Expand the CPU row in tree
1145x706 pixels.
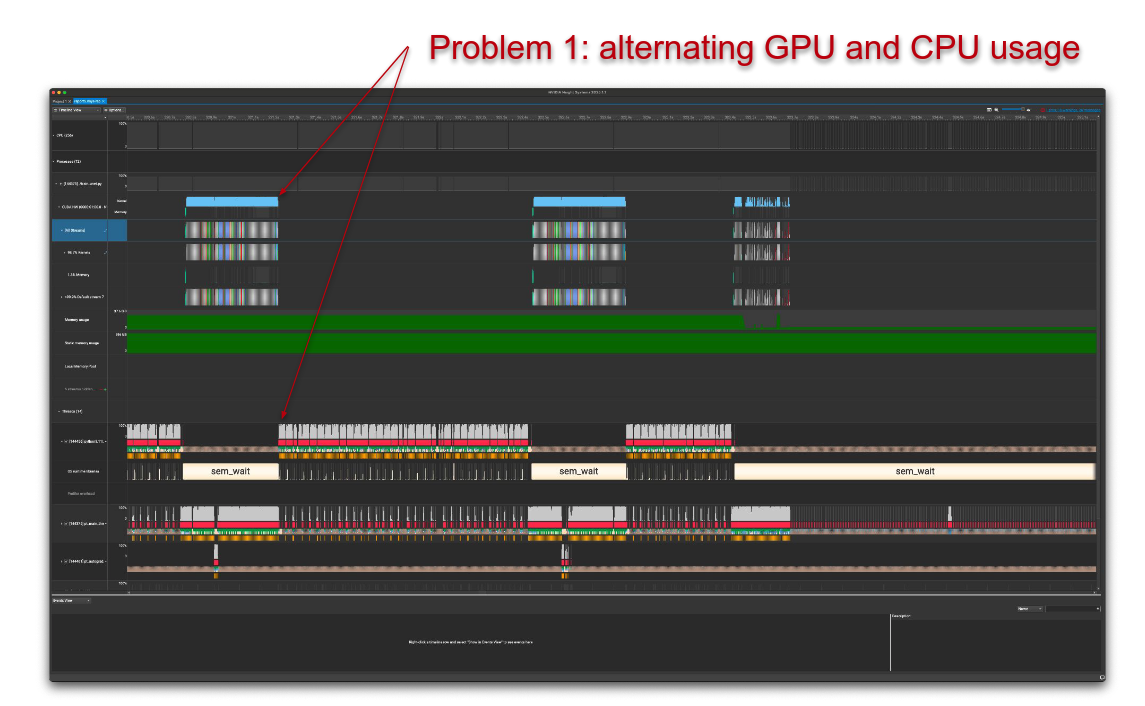point(54,134)
